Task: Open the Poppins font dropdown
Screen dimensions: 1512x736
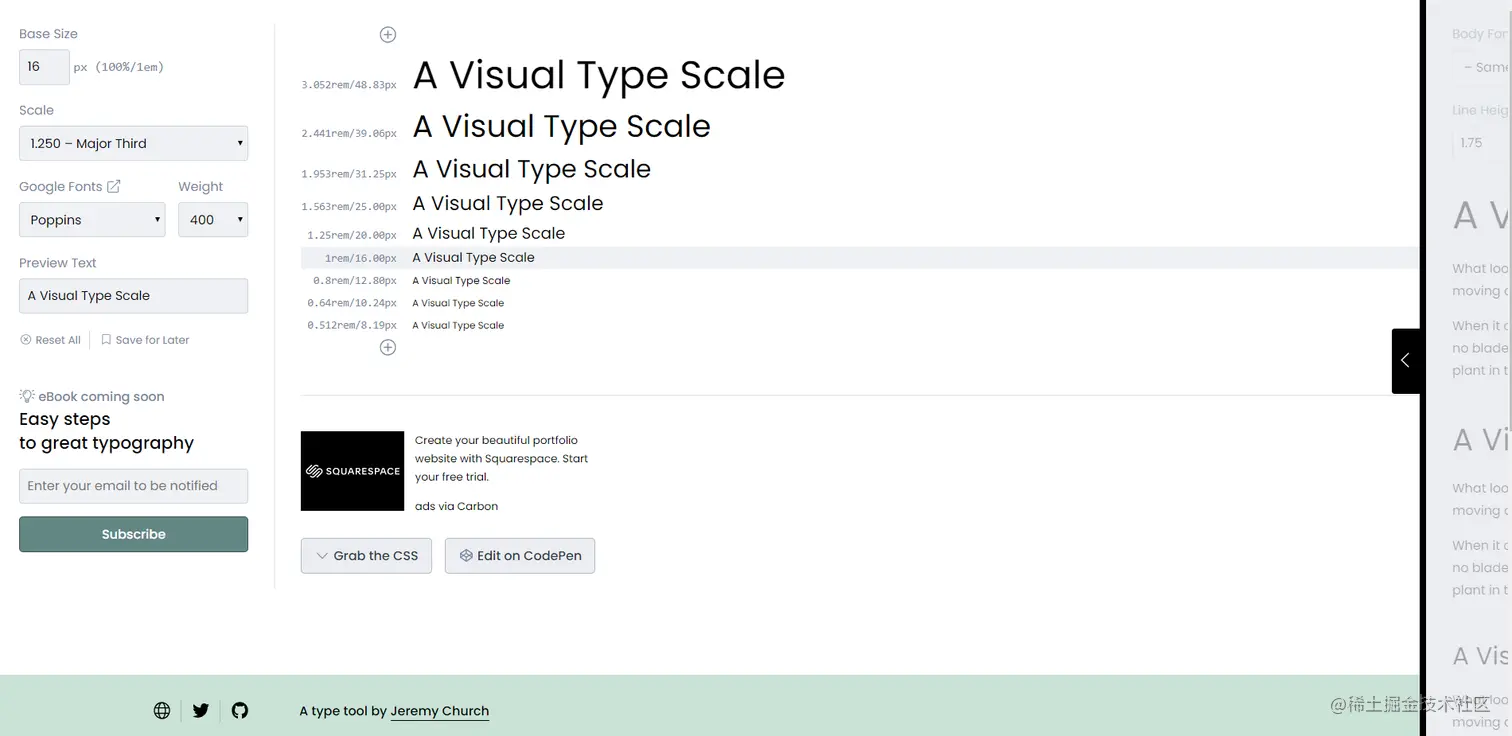Action: point(92,220)
